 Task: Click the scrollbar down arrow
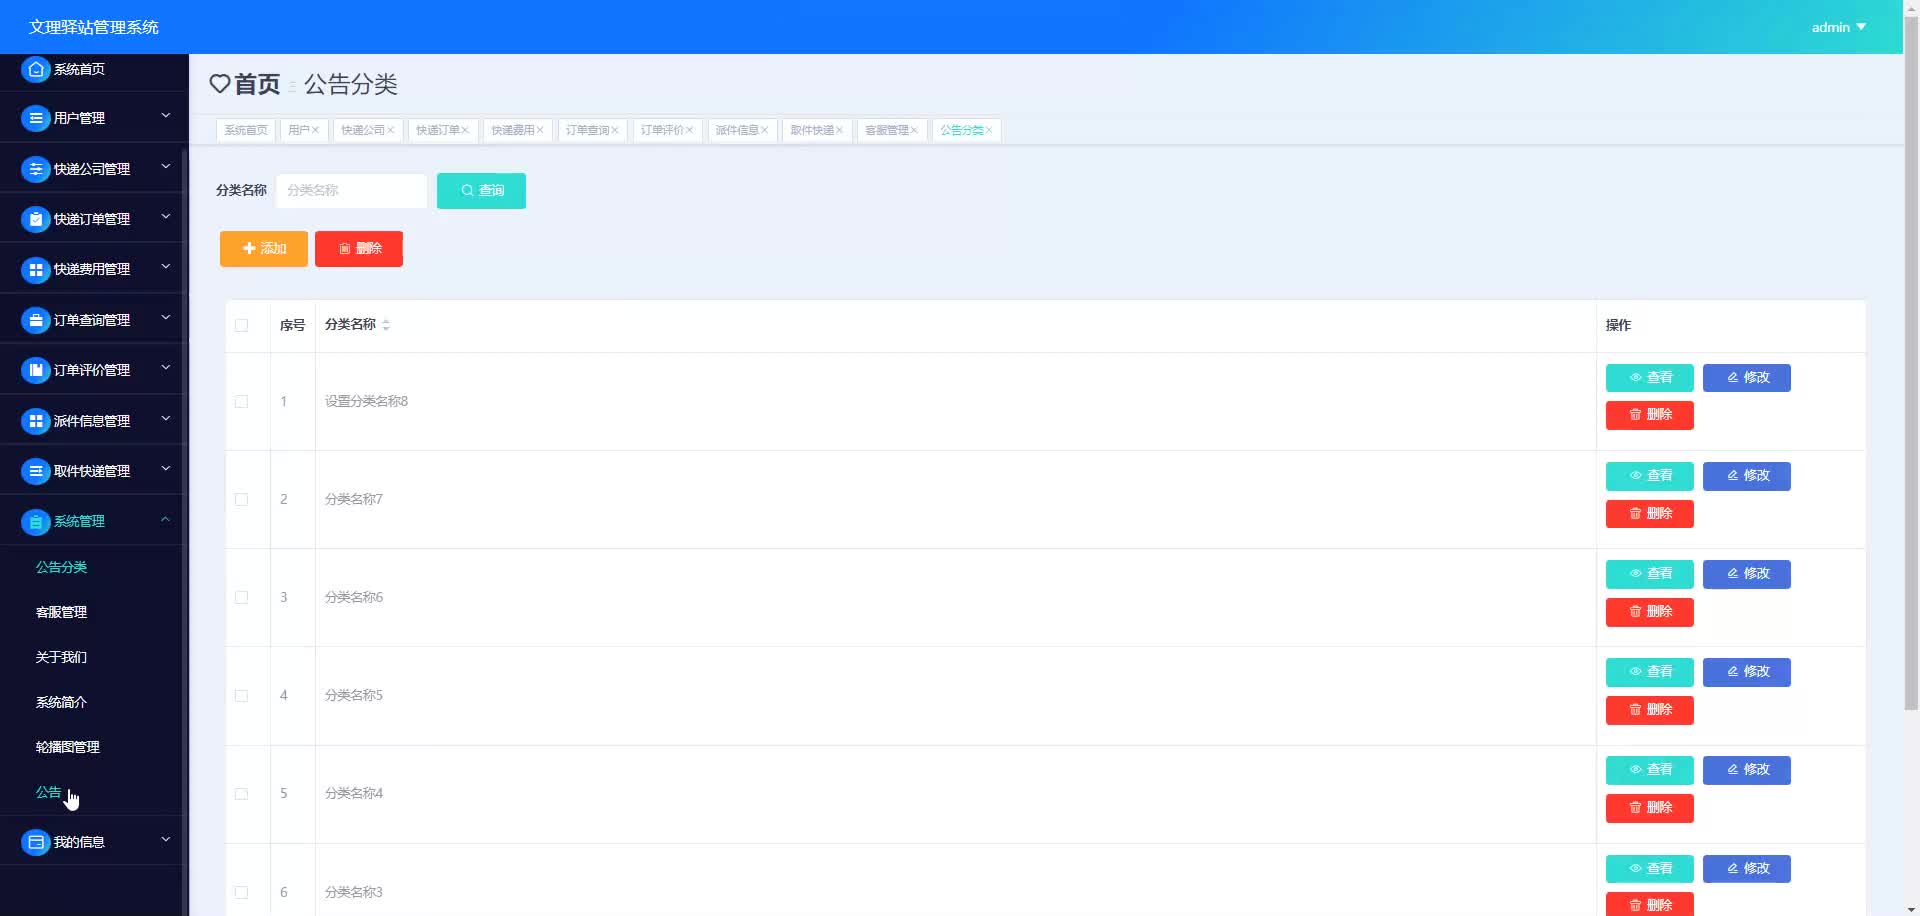(x=1911, y=908)
